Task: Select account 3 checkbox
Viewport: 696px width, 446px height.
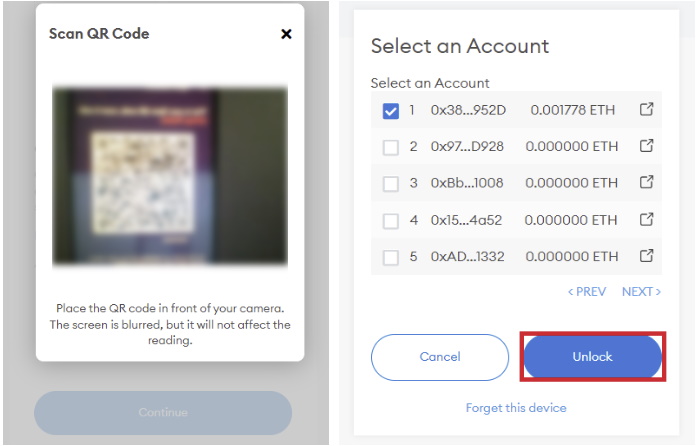Action: coord(391,184)
